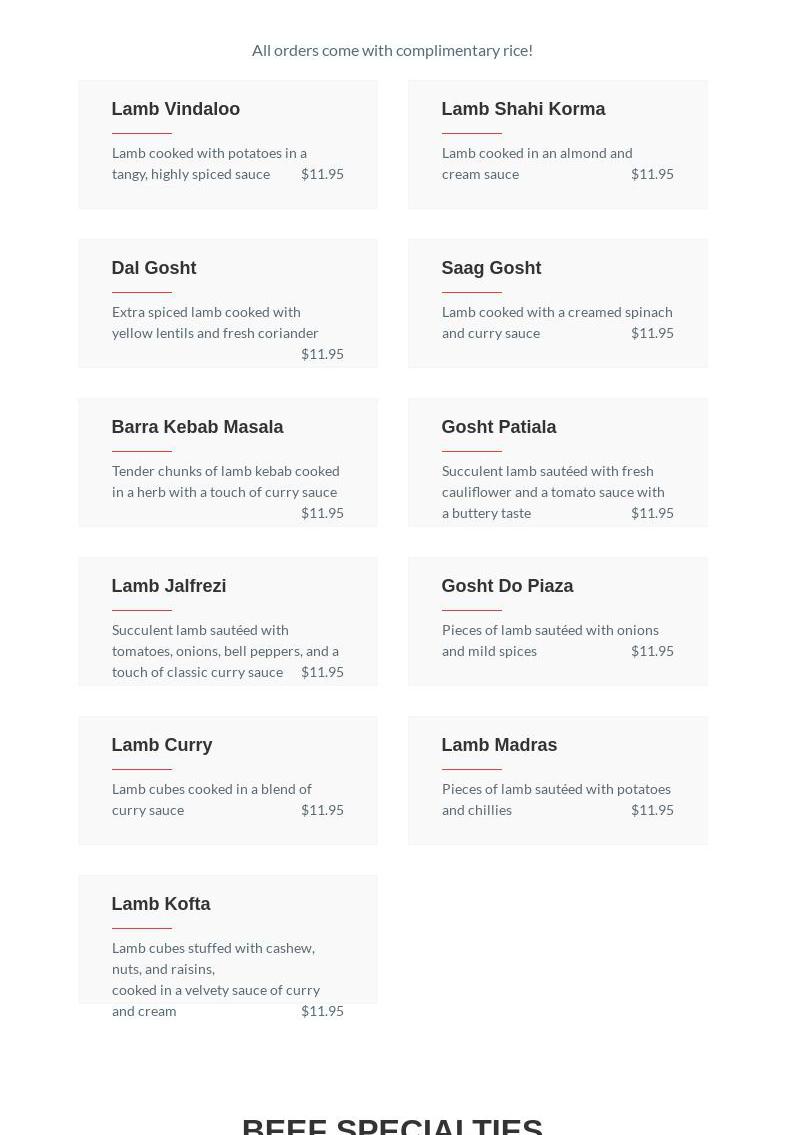The image size is (785, 1135).
Task: Click the Beef Specialties section heading
Action: point(392,1125)
